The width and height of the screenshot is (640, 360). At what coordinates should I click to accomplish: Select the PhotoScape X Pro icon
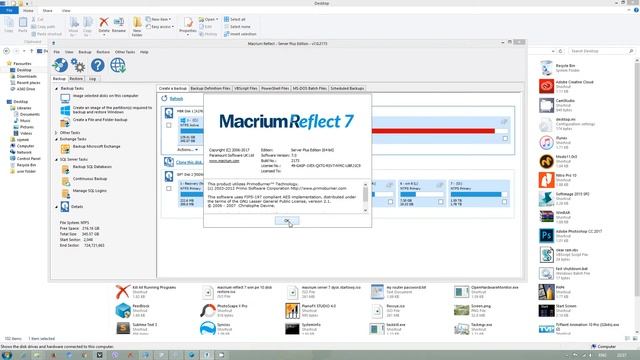click(x=208, y=310)
